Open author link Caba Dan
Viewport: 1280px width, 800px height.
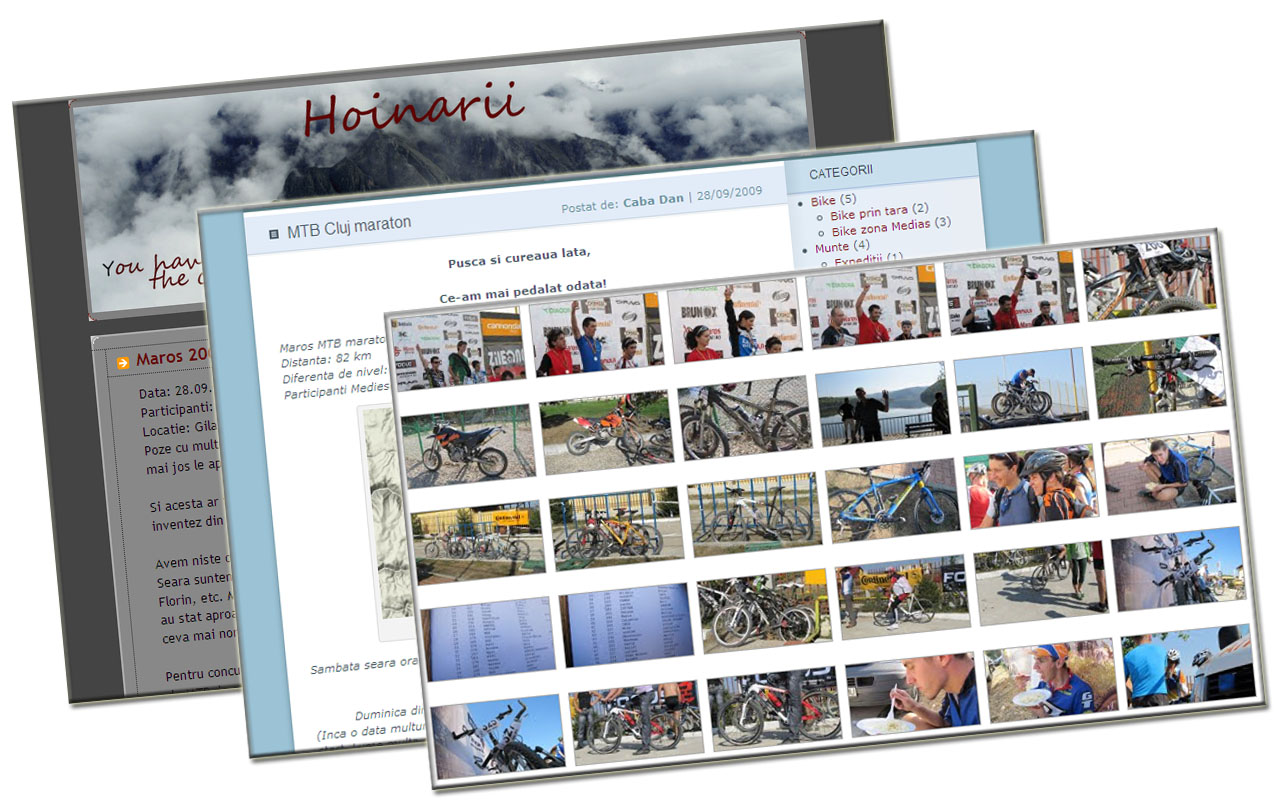(x=653, y=199)
